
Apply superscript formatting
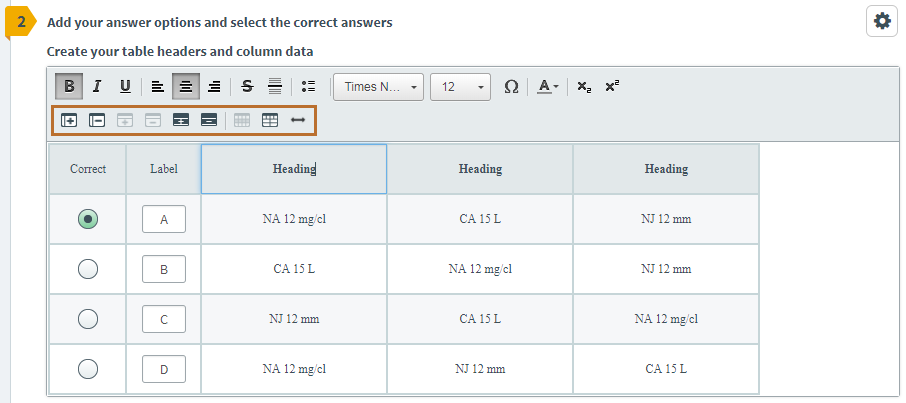tap(612, 87)
